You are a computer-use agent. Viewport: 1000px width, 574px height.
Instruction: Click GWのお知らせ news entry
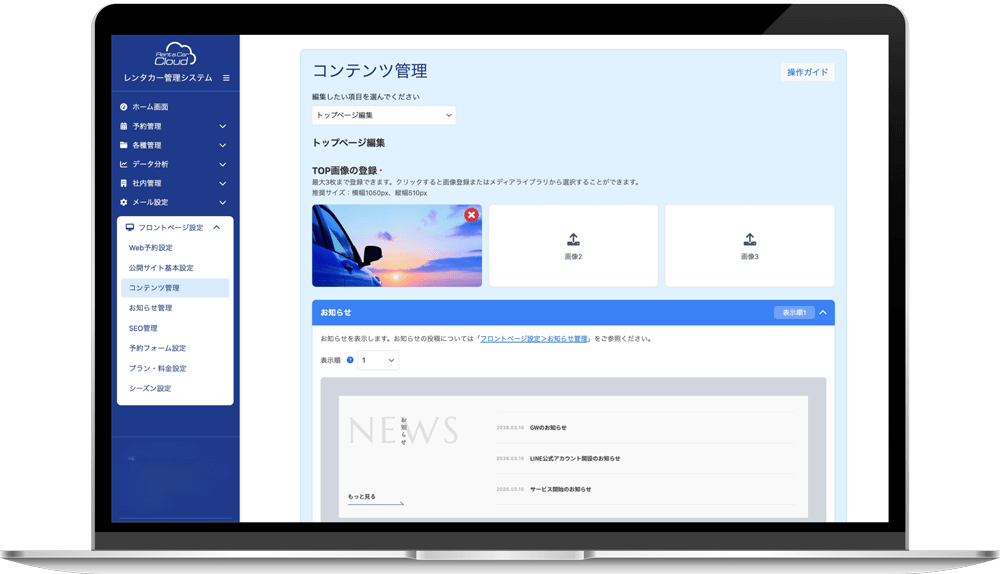[548, 428]
